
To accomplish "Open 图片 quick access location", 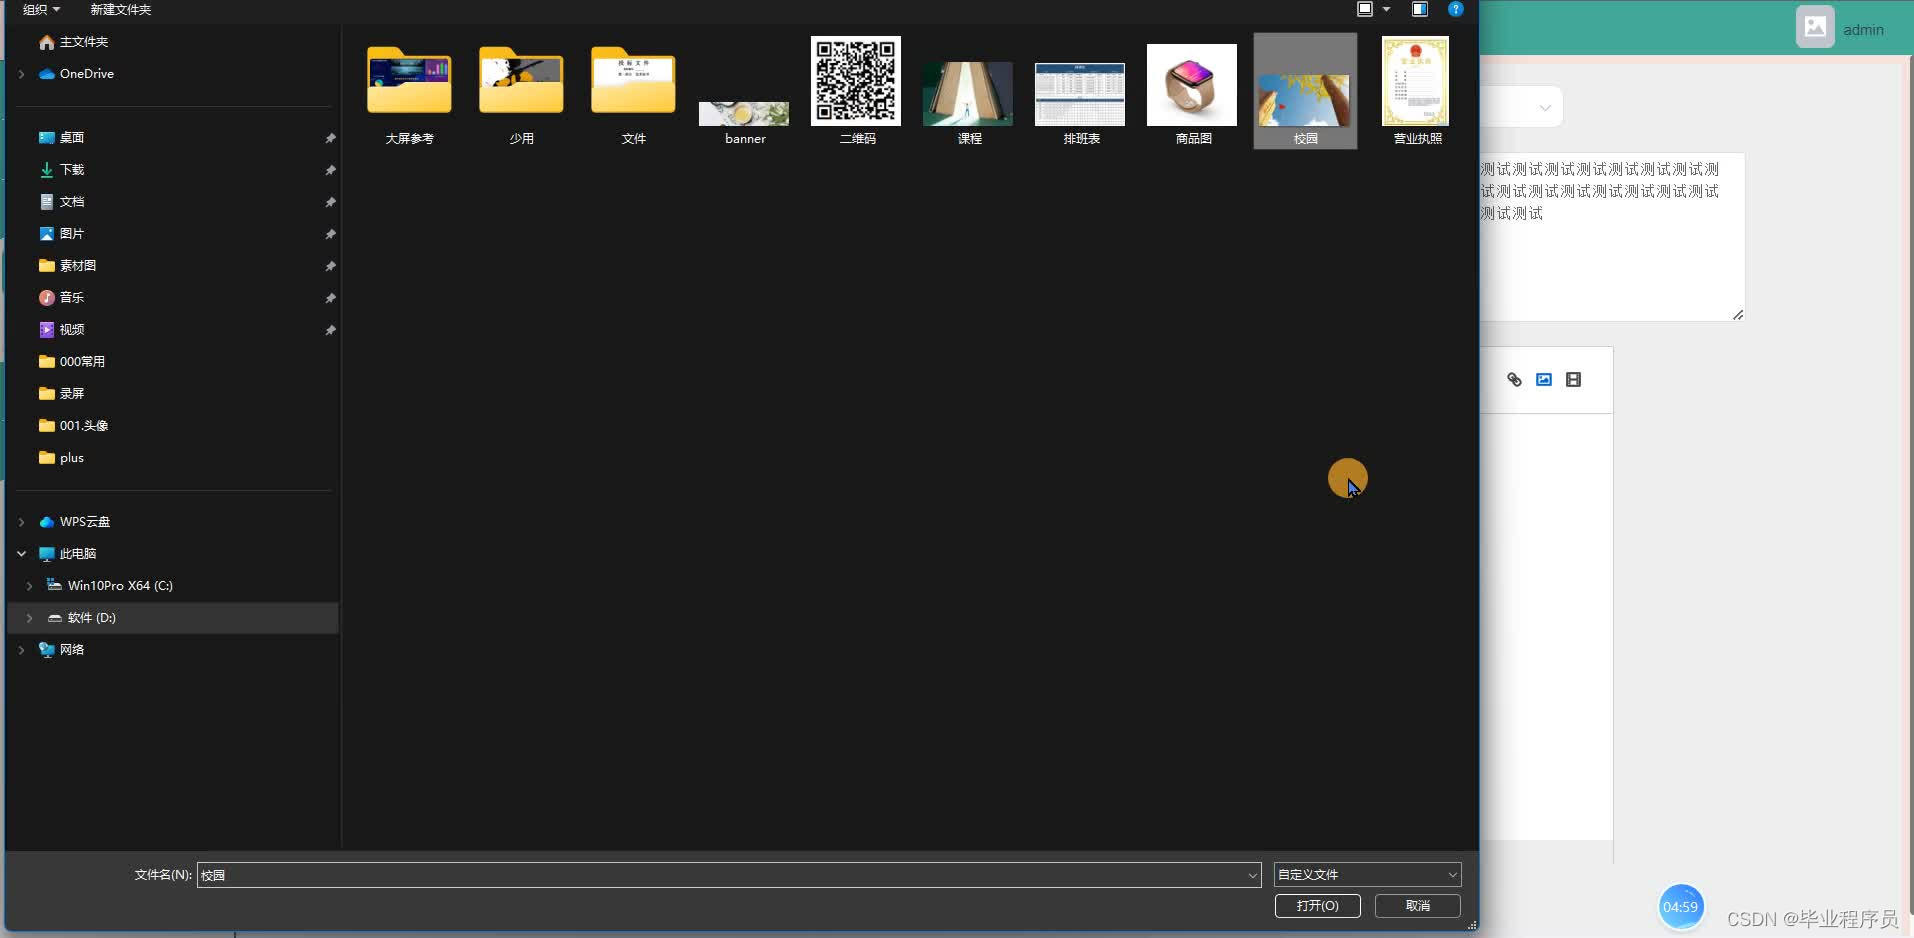I will tap(61, 234).
